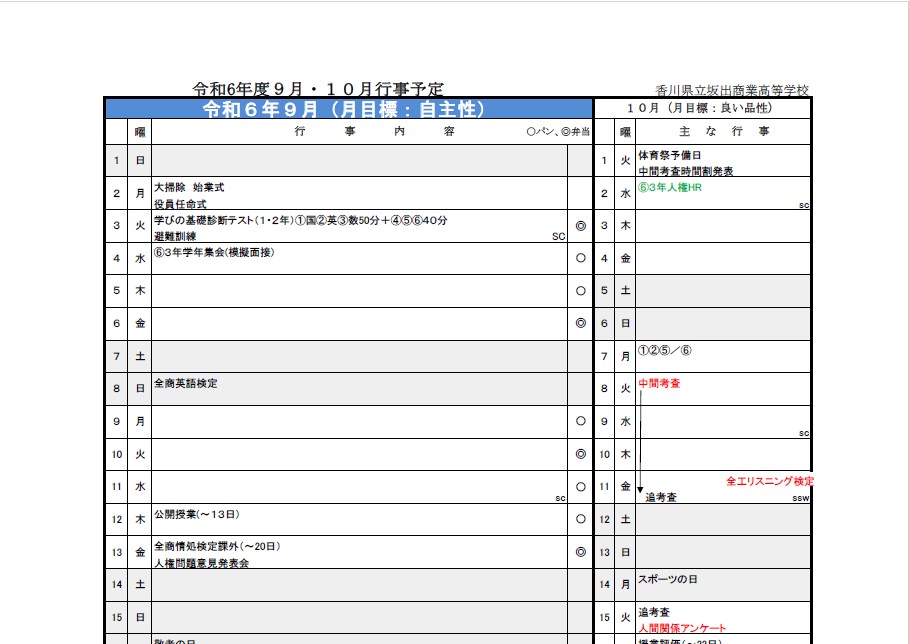Click スポーツの日 on October 14

668,579
